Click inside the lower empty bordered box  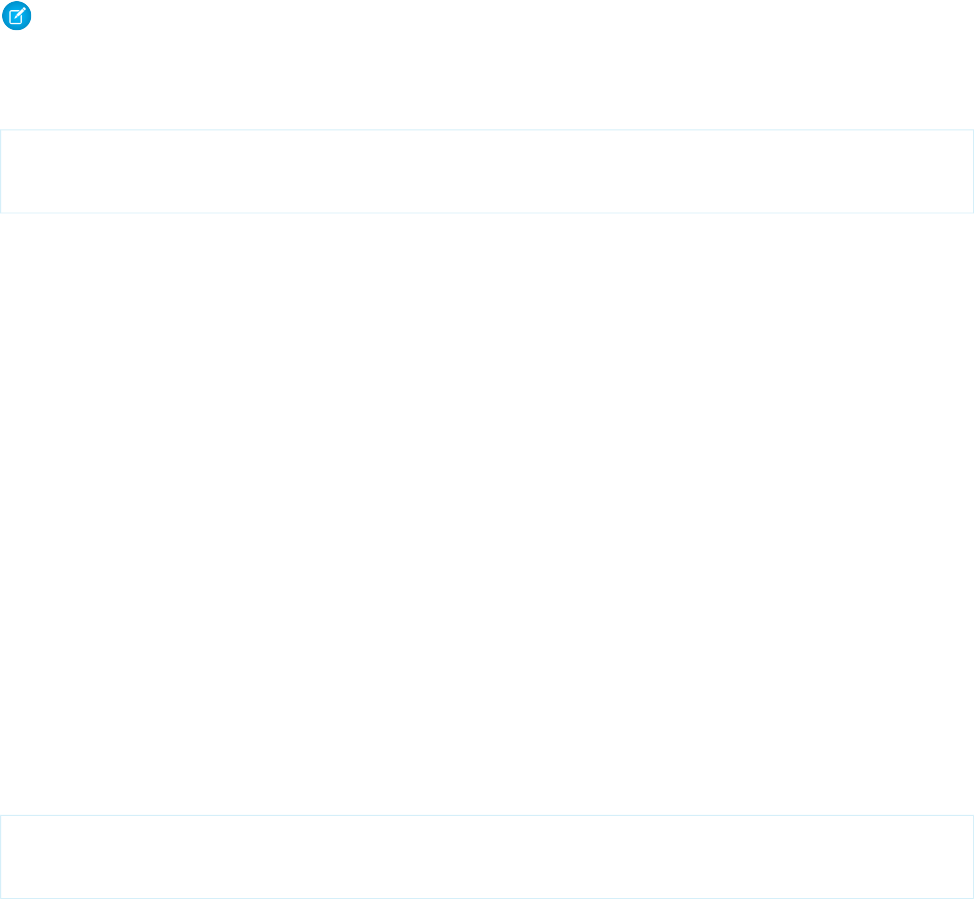point(487,857)
